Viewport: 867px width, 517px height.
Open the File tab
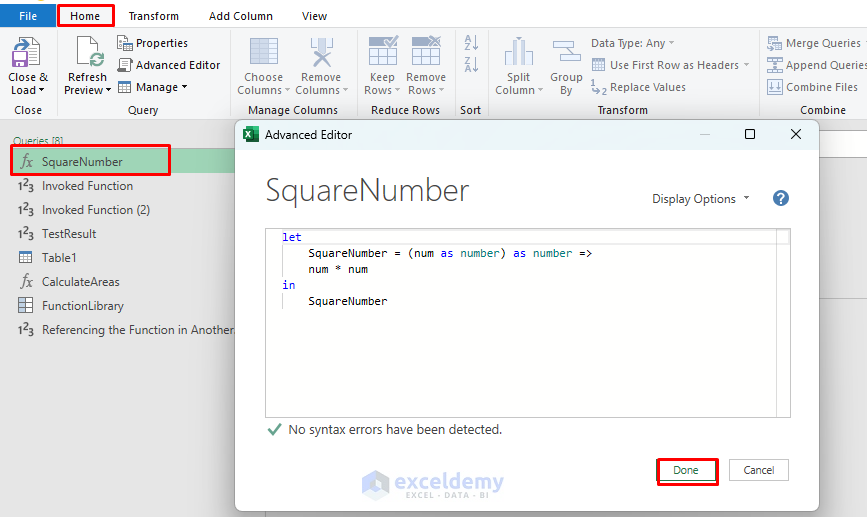[28, 16]
